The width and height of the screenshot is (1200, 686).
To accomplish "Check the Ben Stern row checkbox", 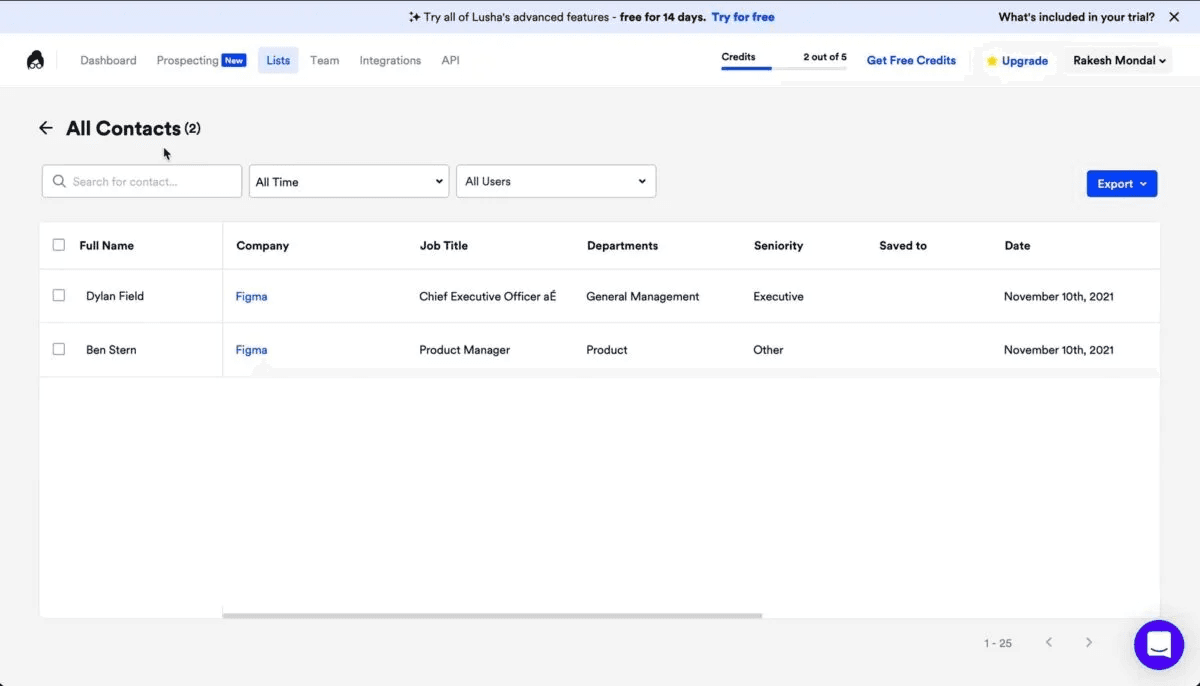I will (x=59, y=349).
